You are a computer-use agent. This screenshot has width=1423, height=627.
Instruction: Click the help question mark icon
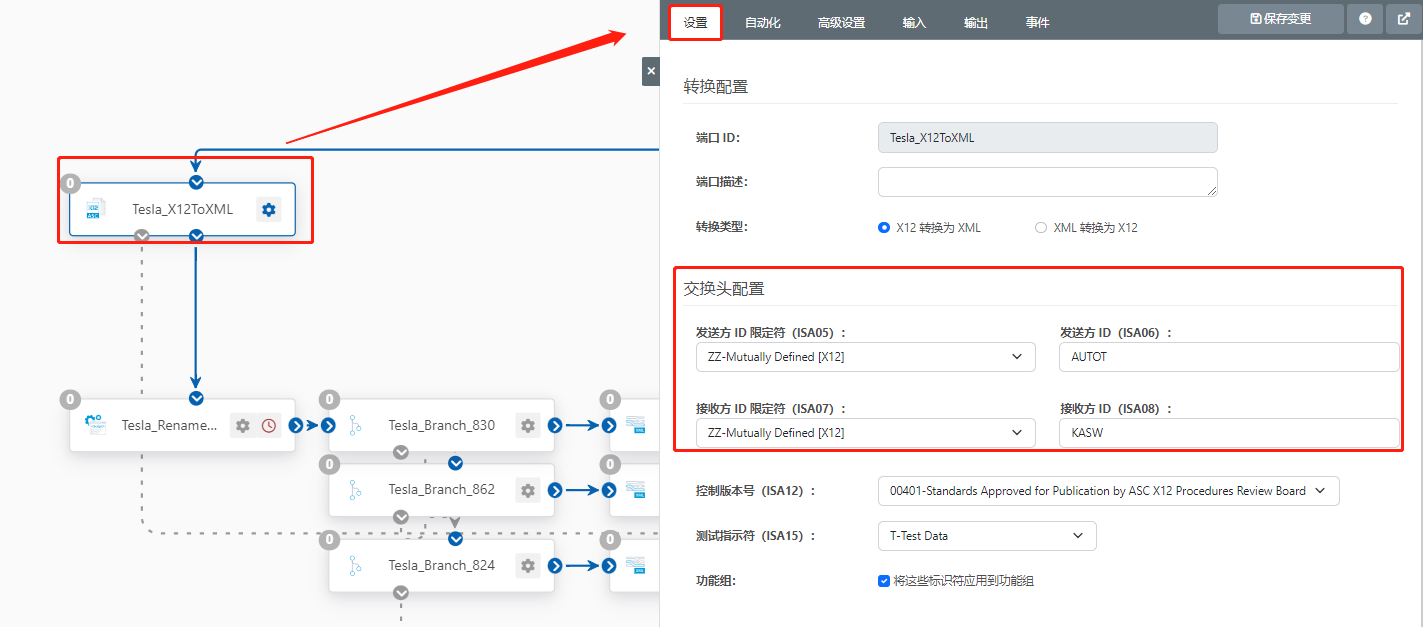[1364, 19]
